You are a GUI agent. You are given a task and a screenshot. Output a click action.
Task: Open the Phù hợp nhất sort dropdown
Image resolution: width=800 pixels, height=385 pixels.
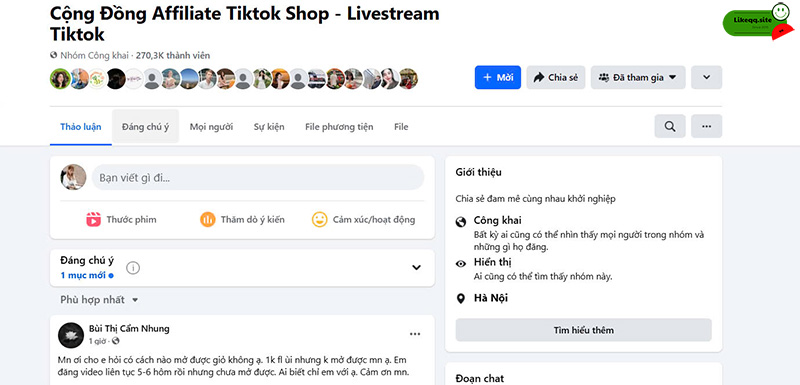(99, 300)
